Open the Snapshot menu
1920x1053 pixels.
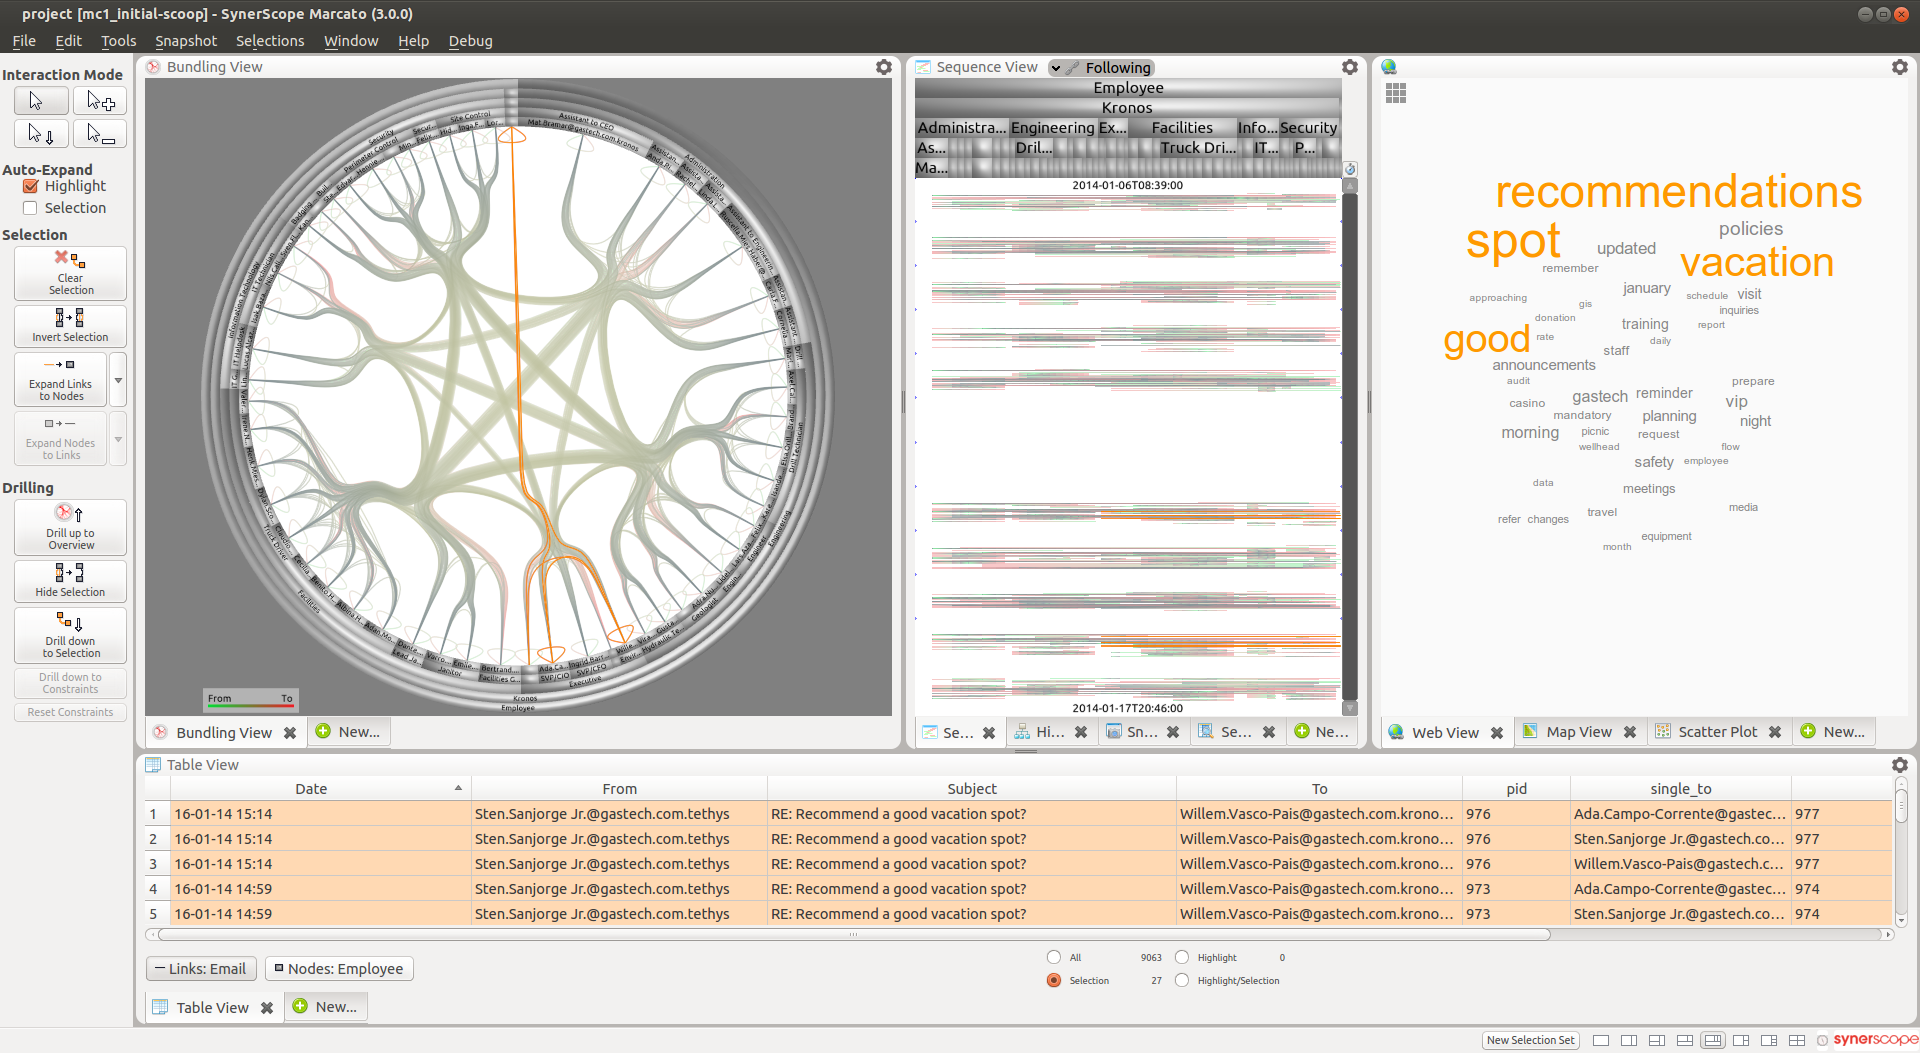[186, 41]
